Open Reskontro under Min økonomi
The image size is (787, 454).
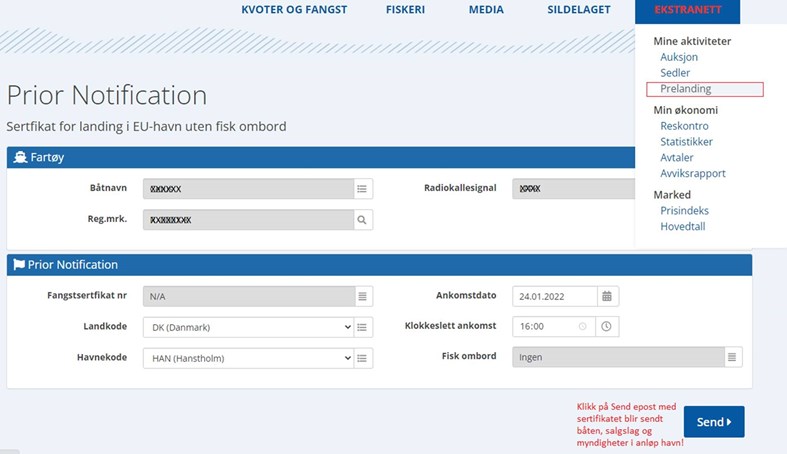point(684,126)
